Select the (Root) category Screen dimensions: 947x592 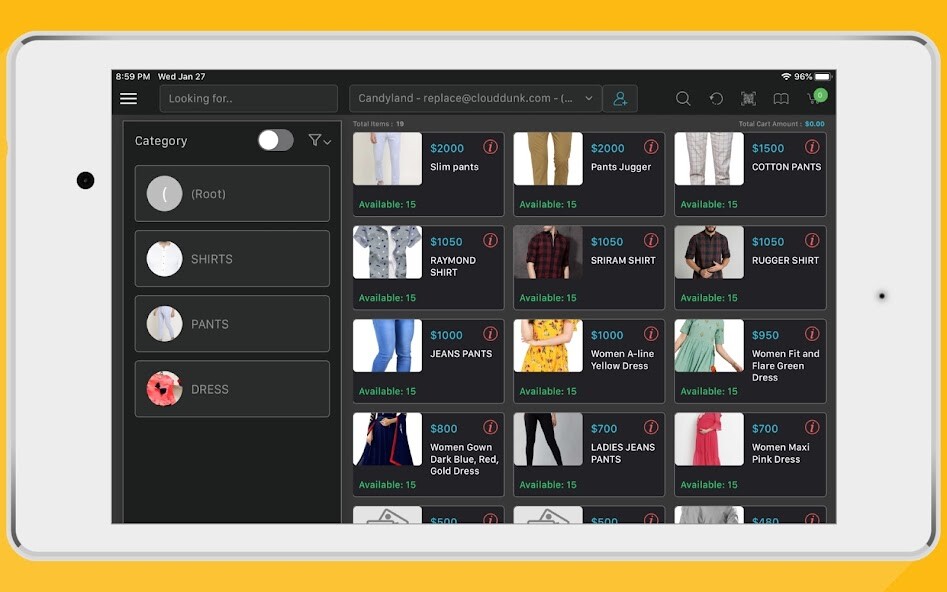pos(233,193)
